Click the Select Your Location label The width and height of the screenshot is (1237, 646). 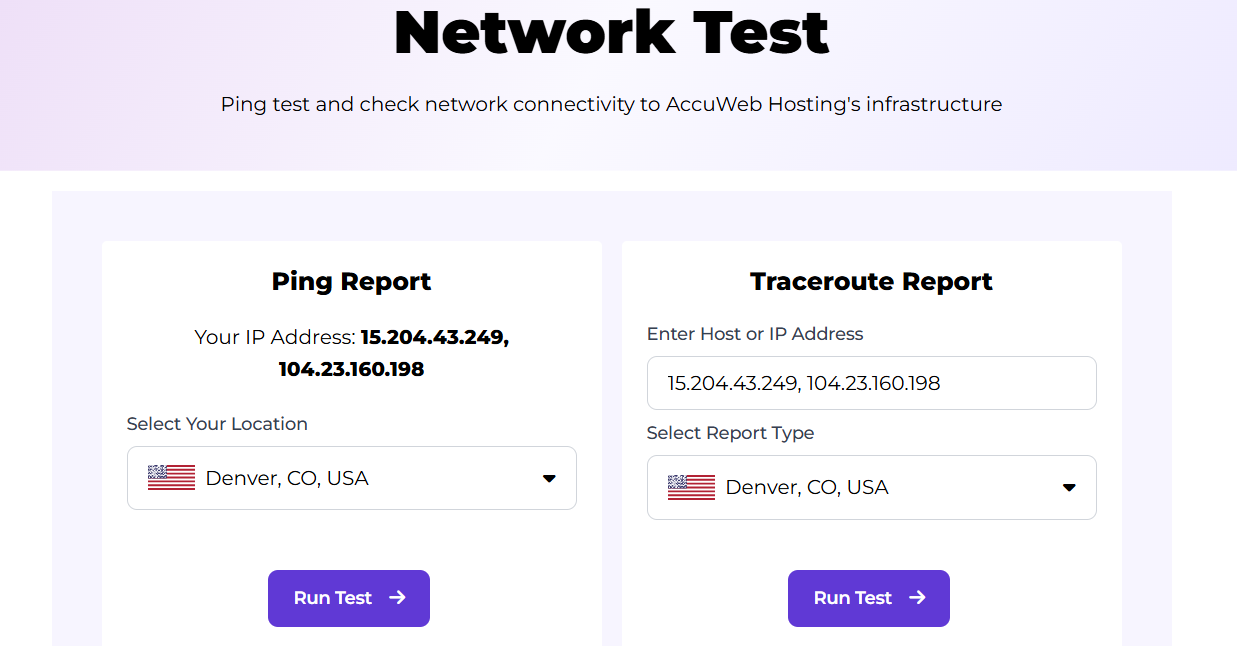pos(217,424)
